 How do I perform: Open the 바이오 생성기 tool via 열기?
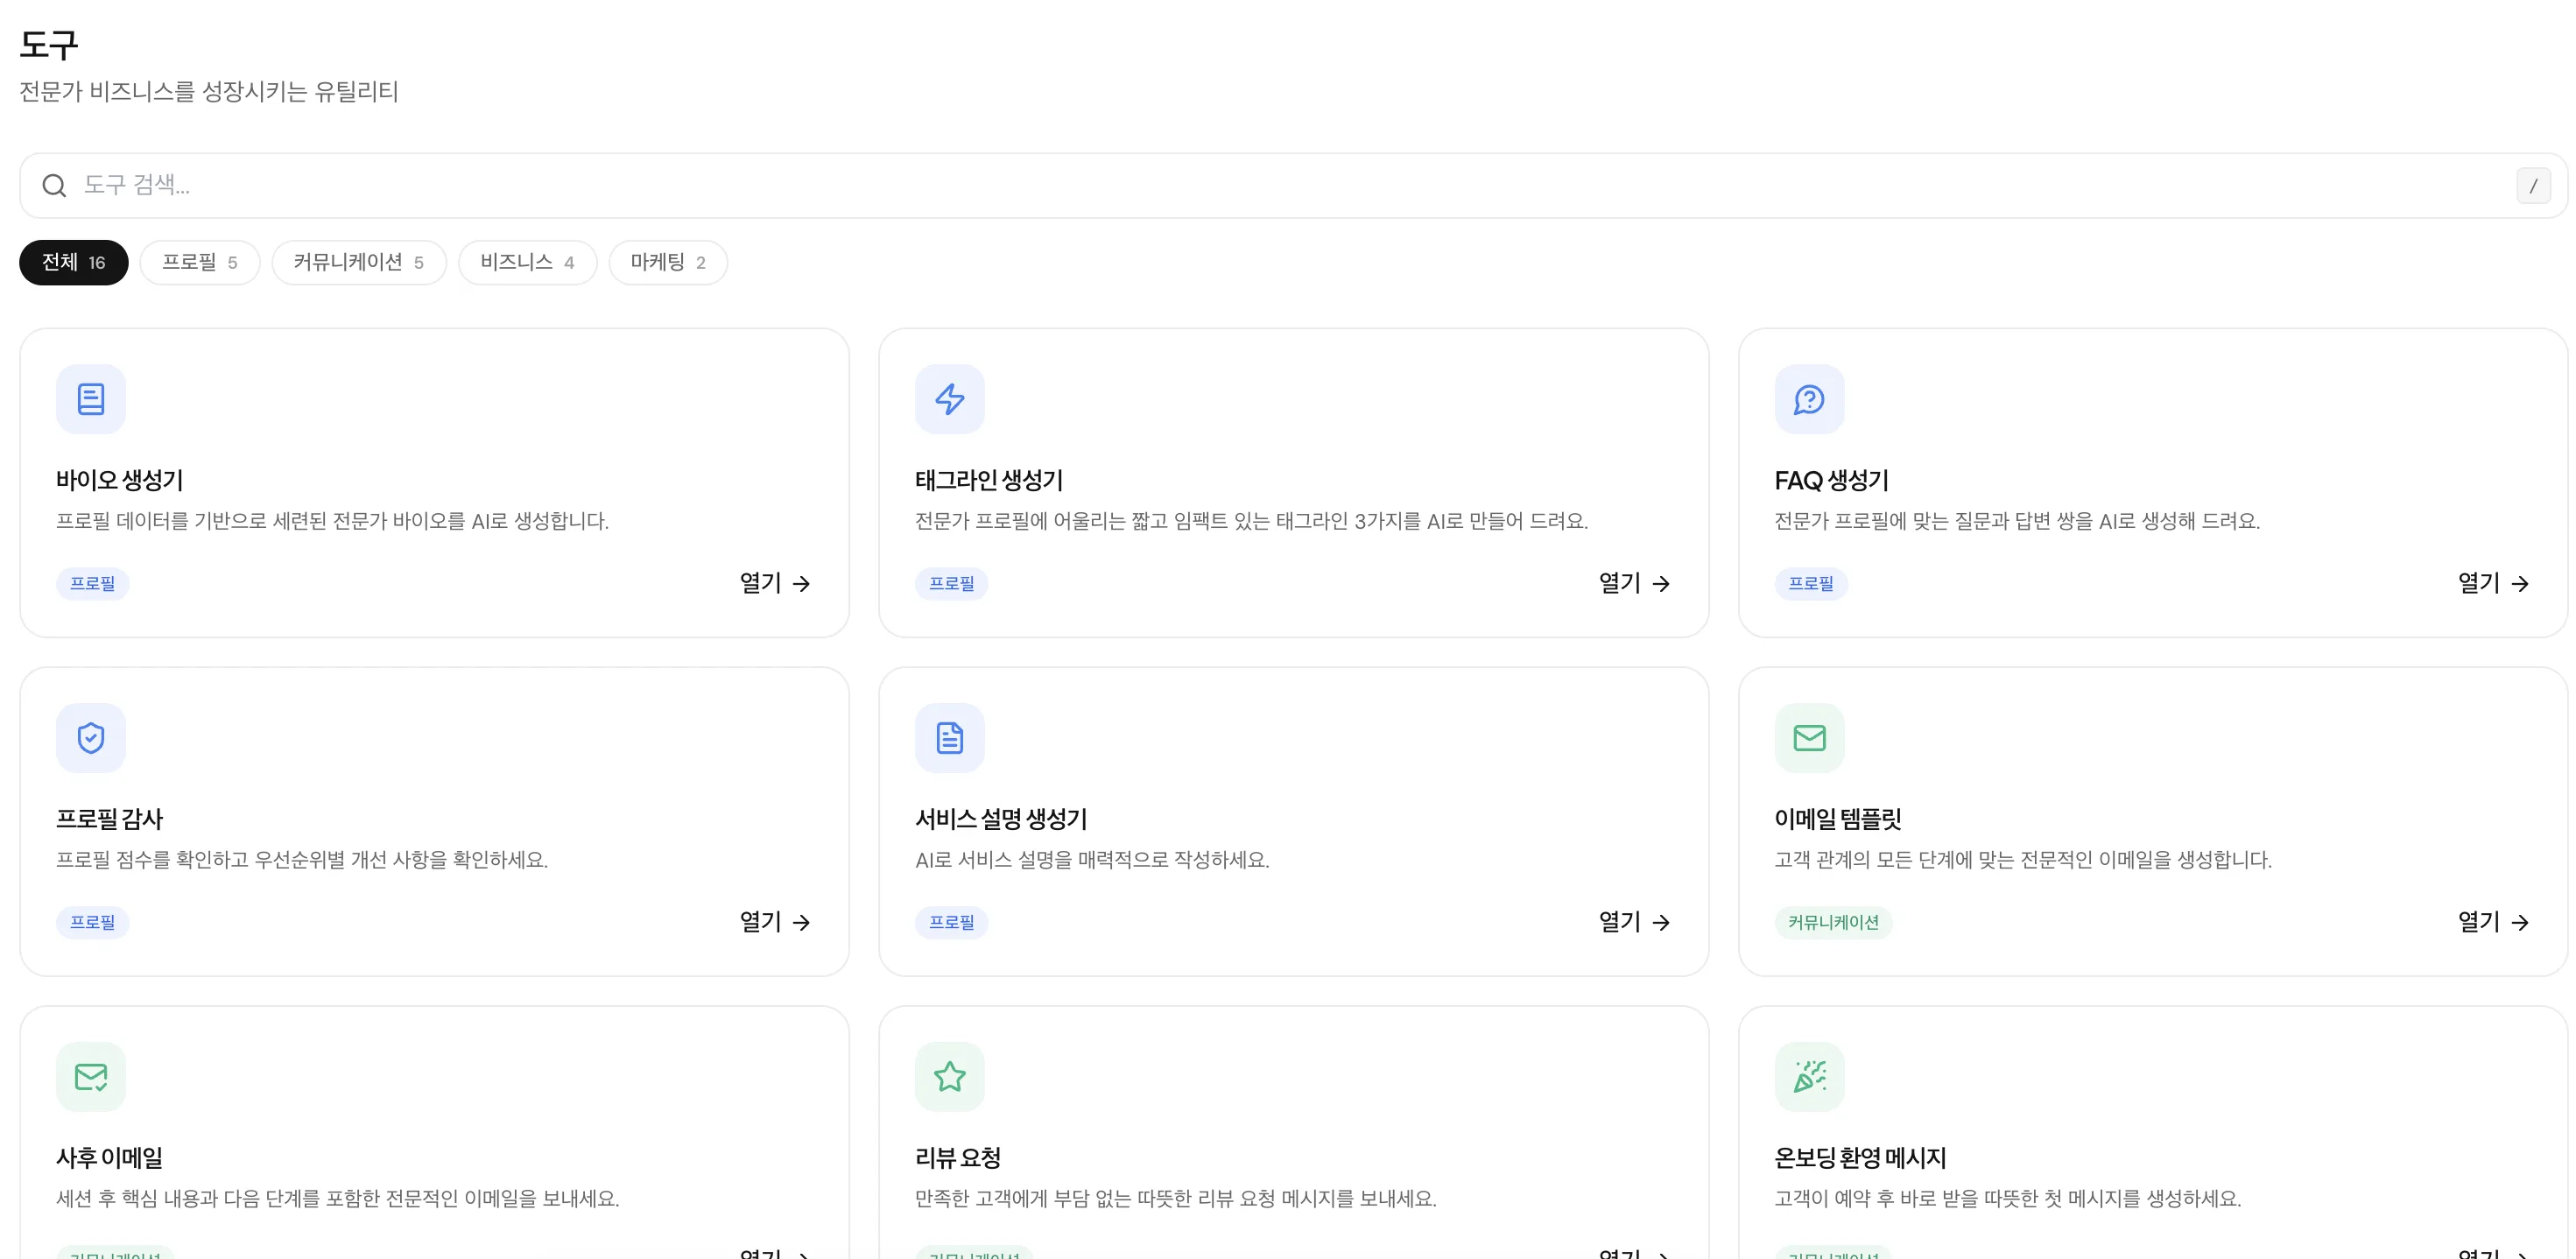point(774,583)
